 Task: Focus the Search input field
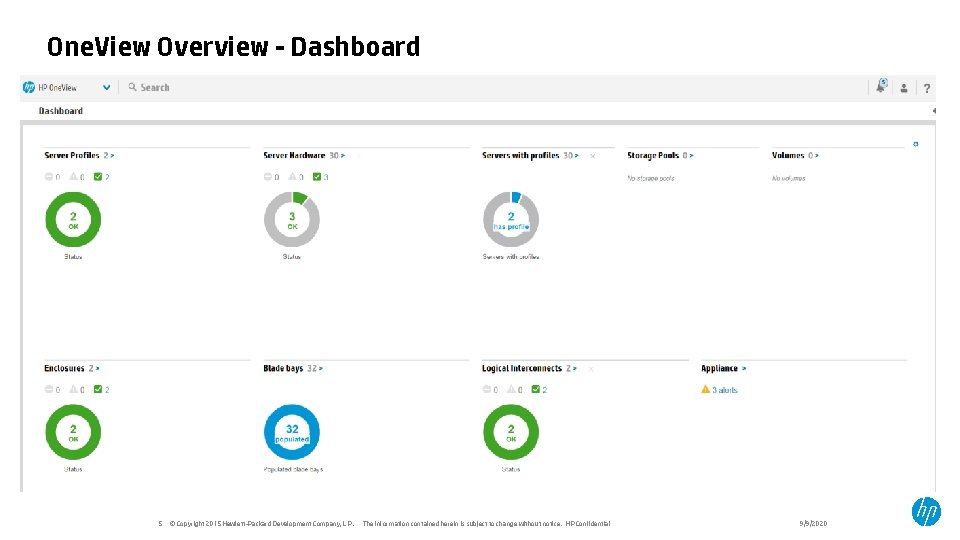[155, 88]
